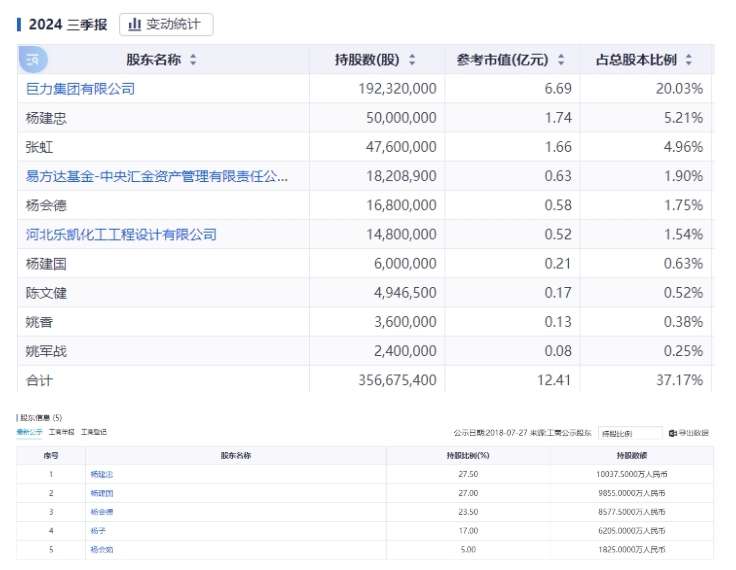Image resolution: width=736 pixels, height=570 pixels.
Task: Click holding ratio 27.50 in lower table
Action: click(468, 475)
